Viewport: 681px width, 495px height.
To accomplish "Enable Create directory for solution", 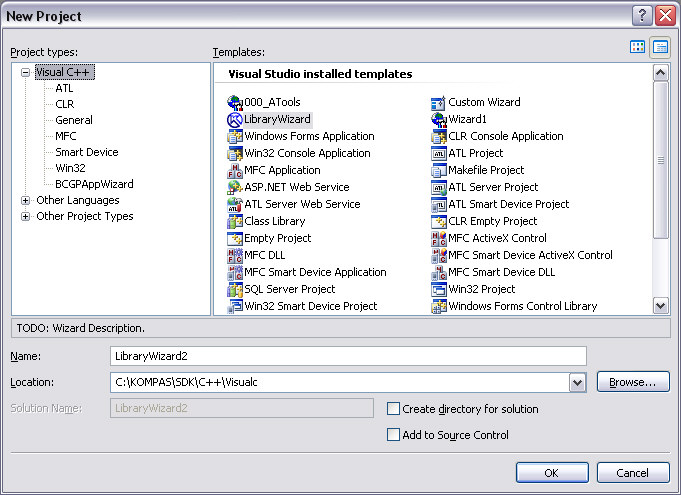I will (x=394, y=409).
